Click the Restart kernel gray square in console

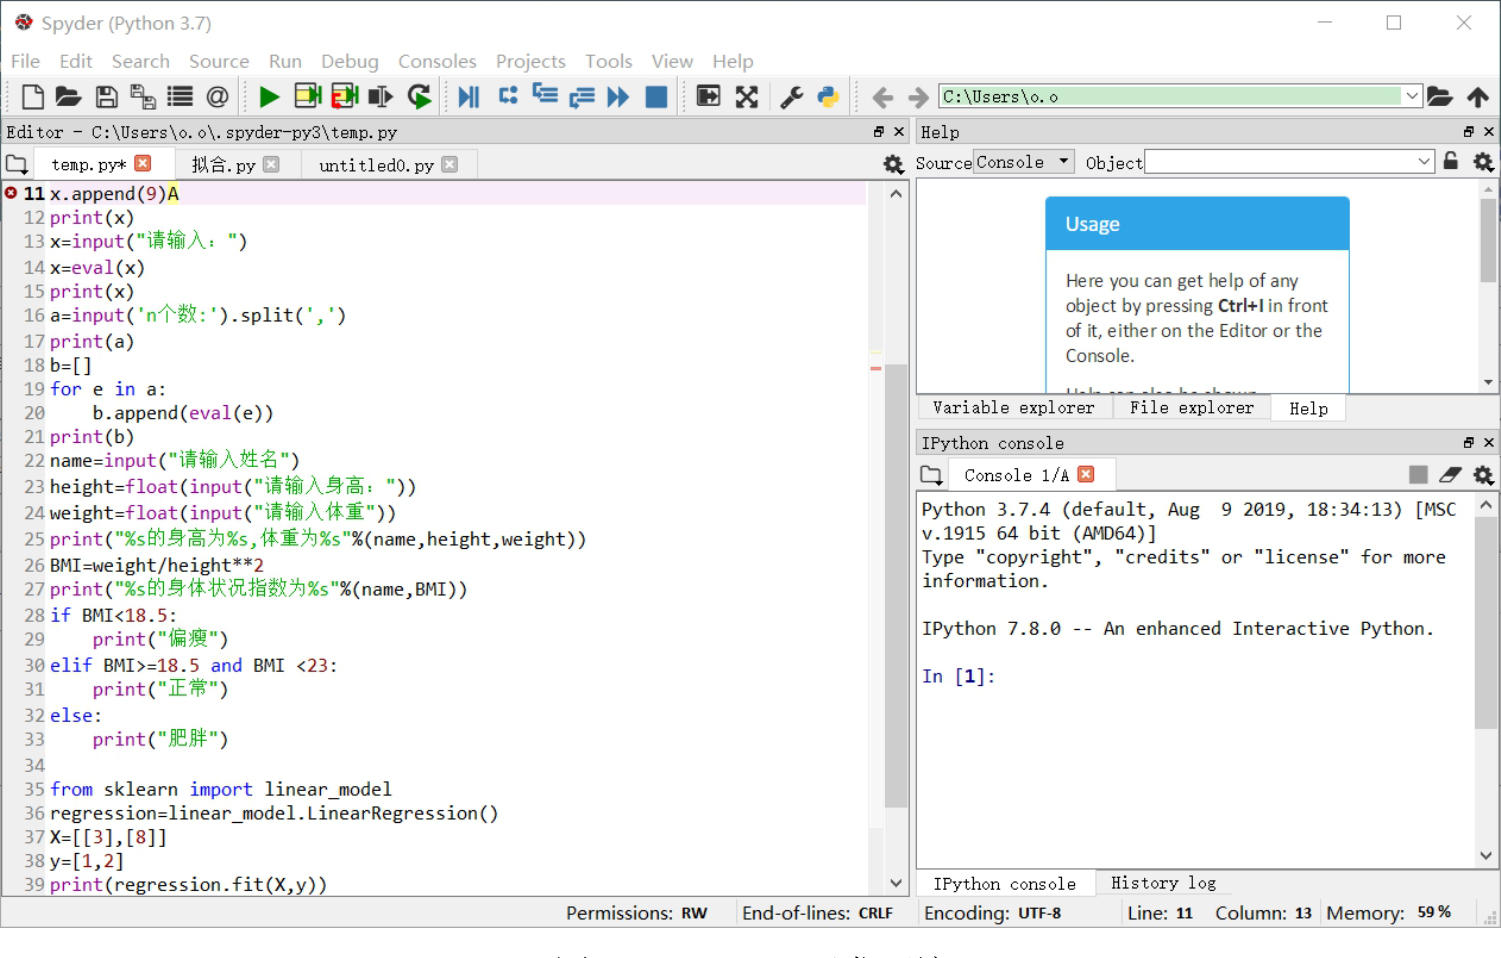point(1417,475)
